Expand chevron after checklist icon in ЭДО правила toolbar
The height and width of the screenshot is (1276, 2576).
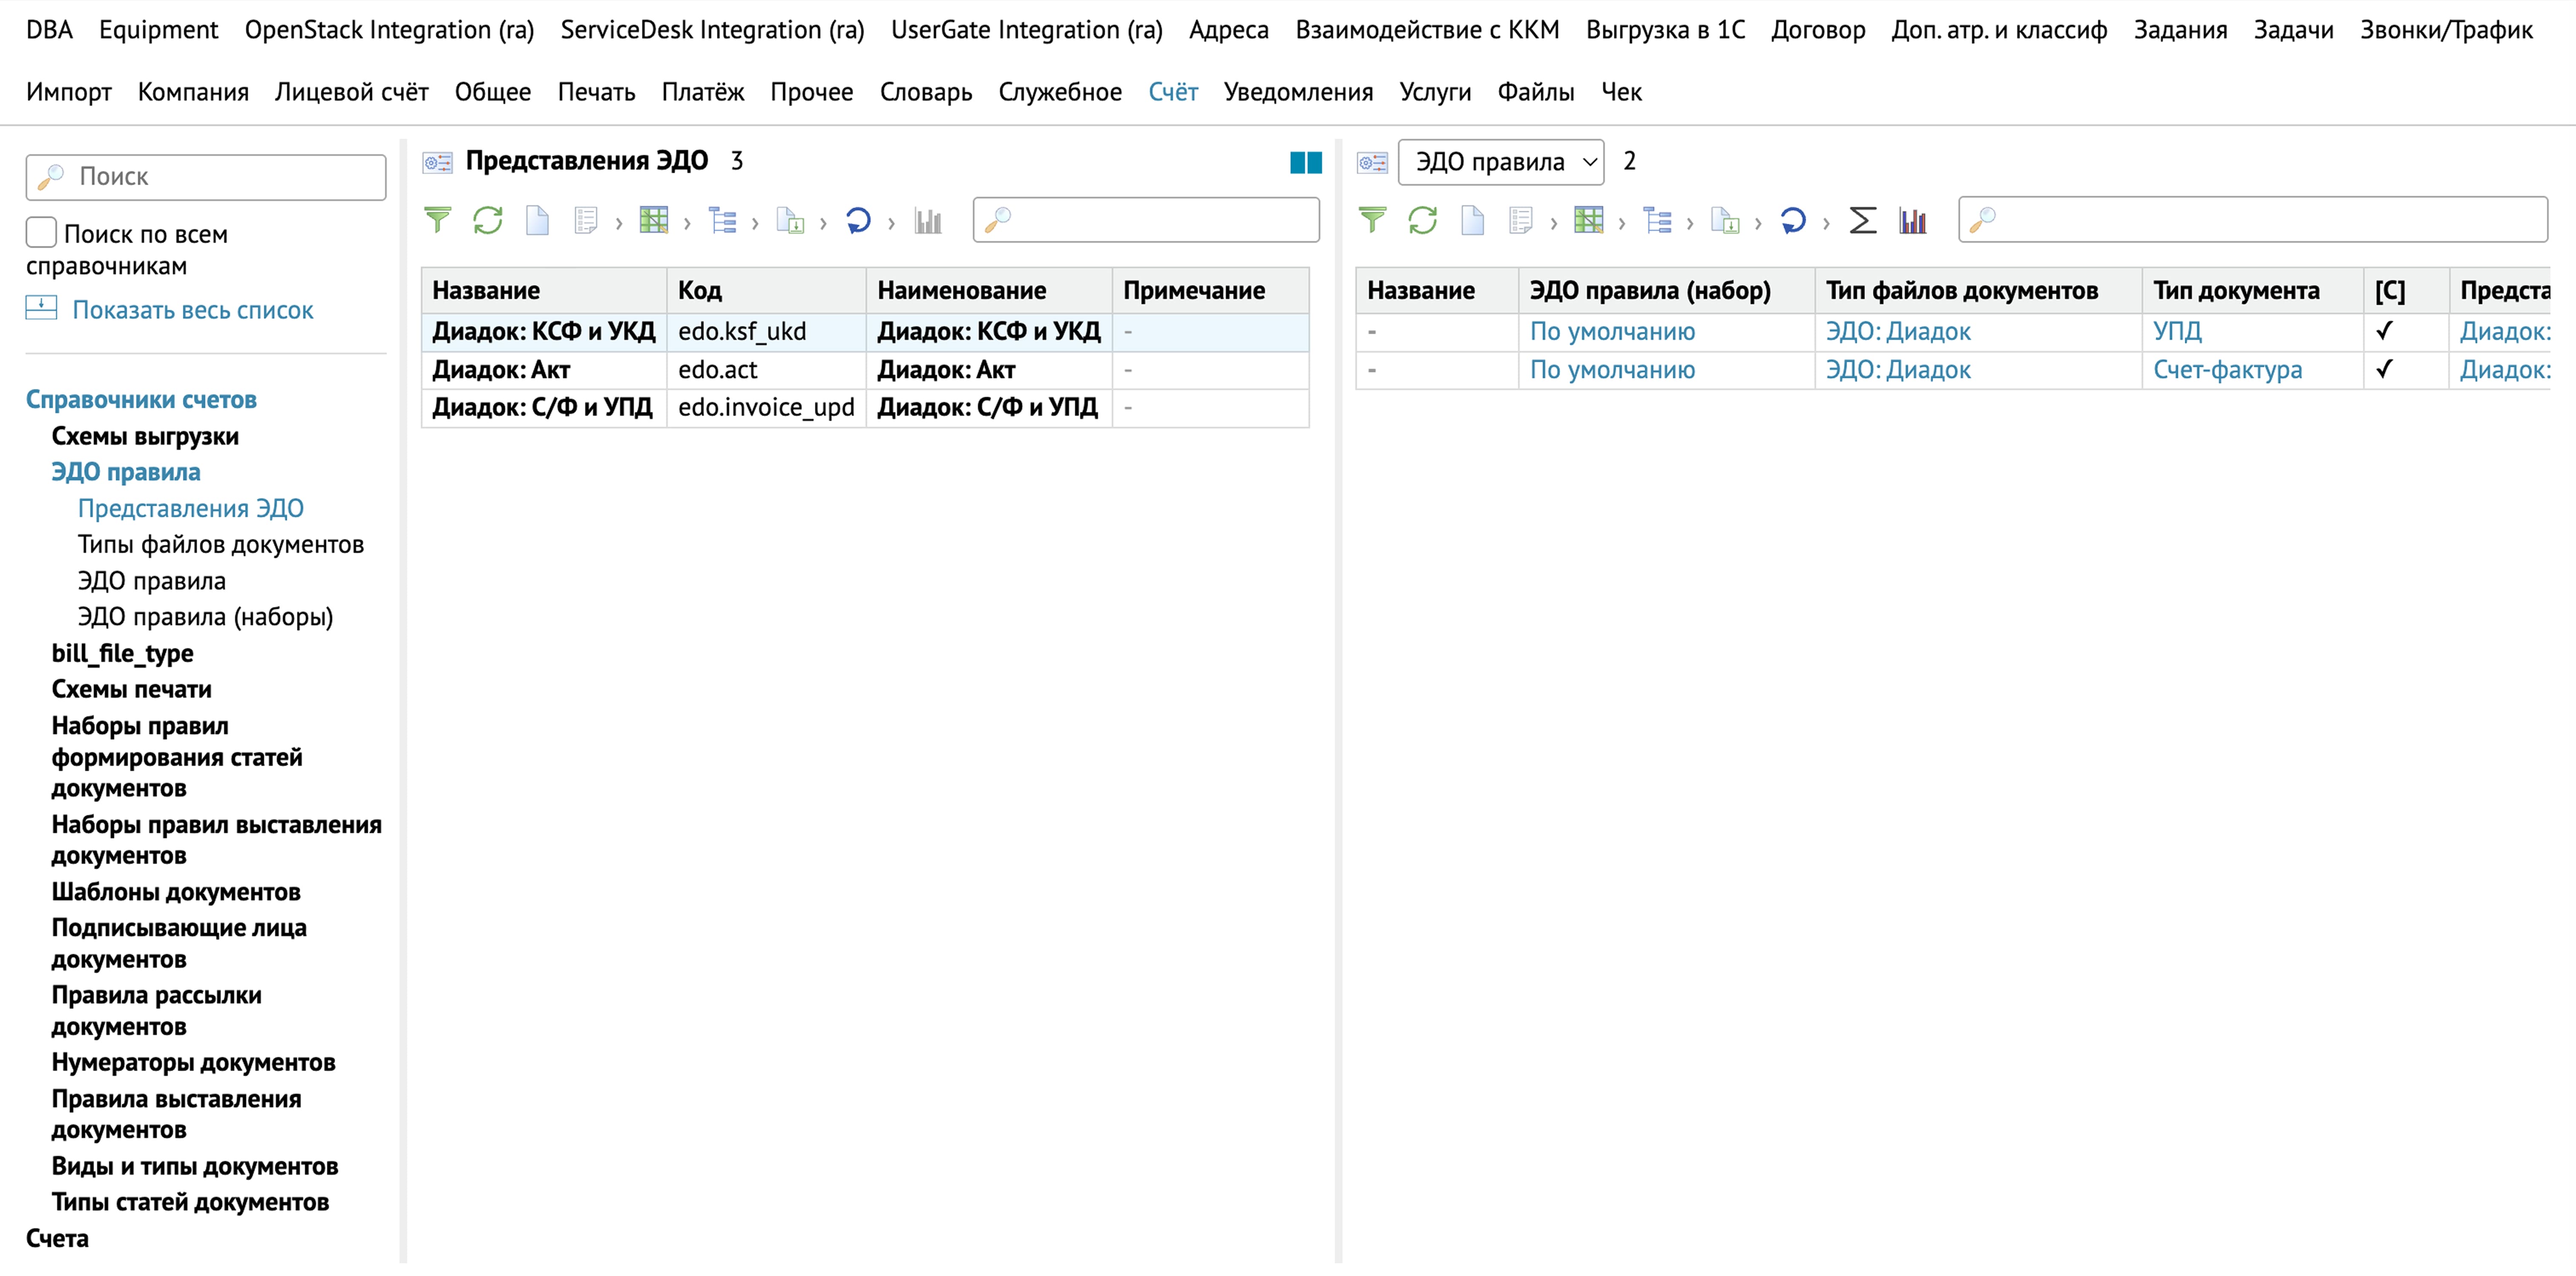(1554, 223)
